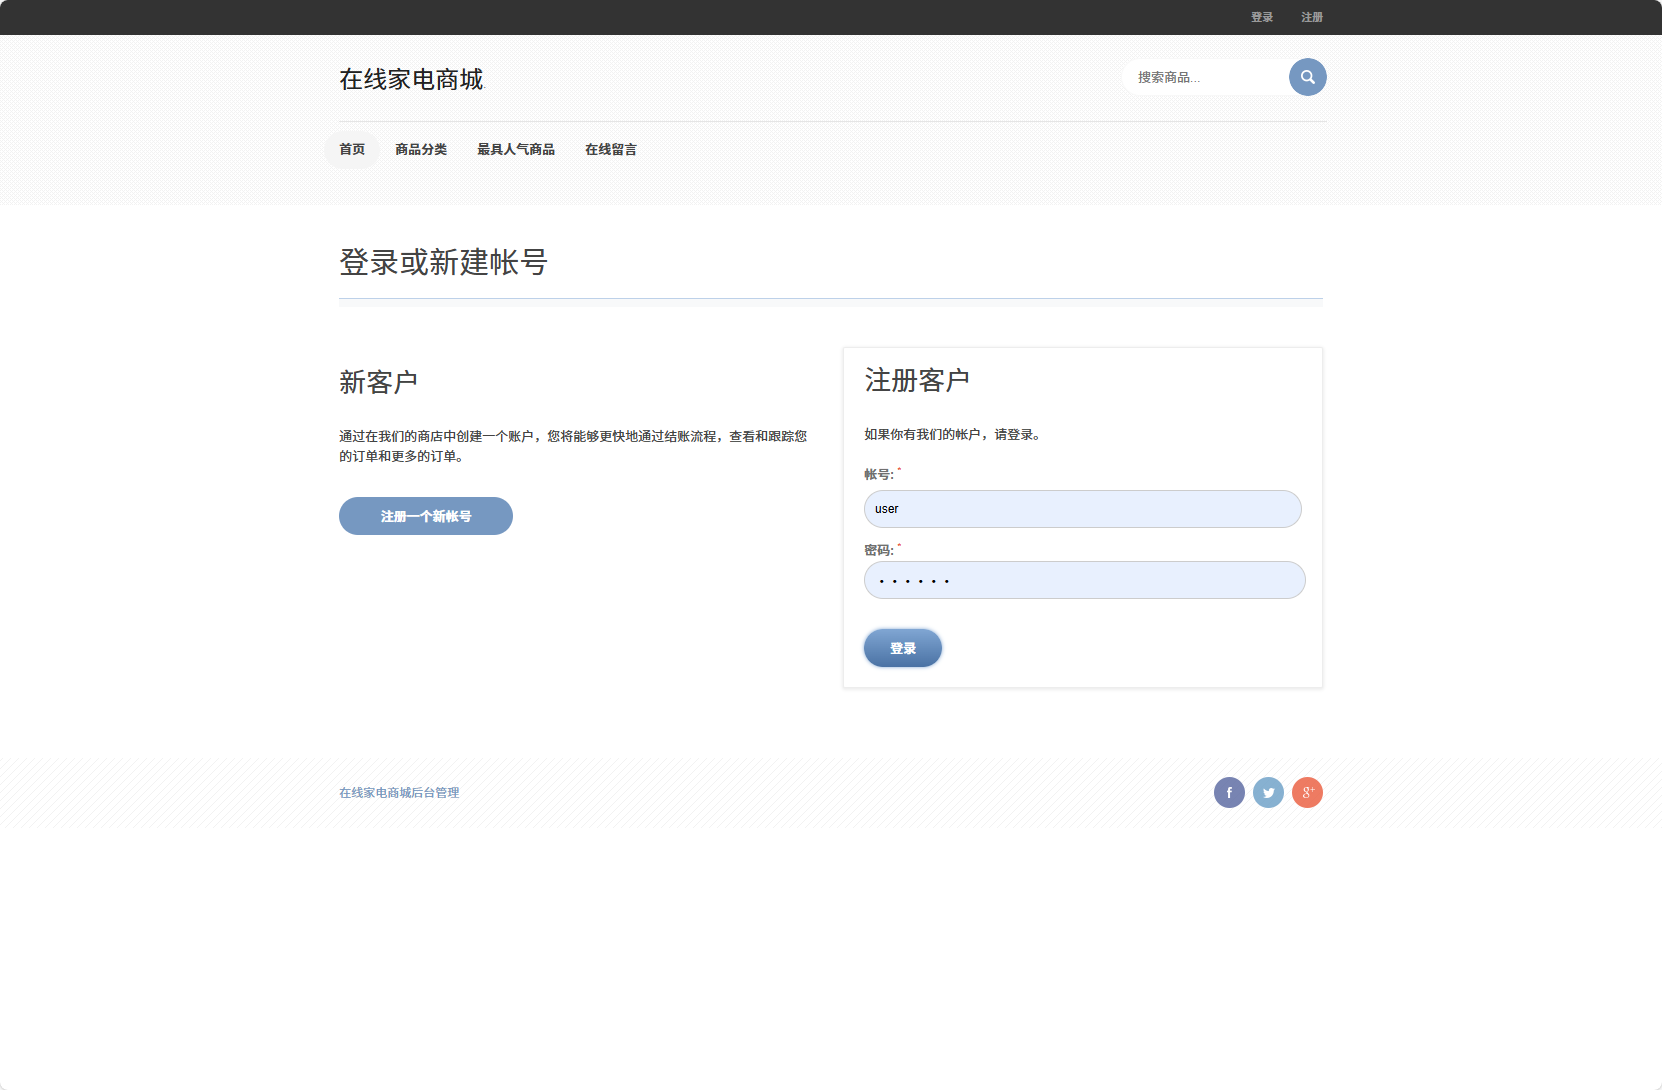Click inside the 搜索商品 search box

pyautogui.click(x=1200, y=77)
